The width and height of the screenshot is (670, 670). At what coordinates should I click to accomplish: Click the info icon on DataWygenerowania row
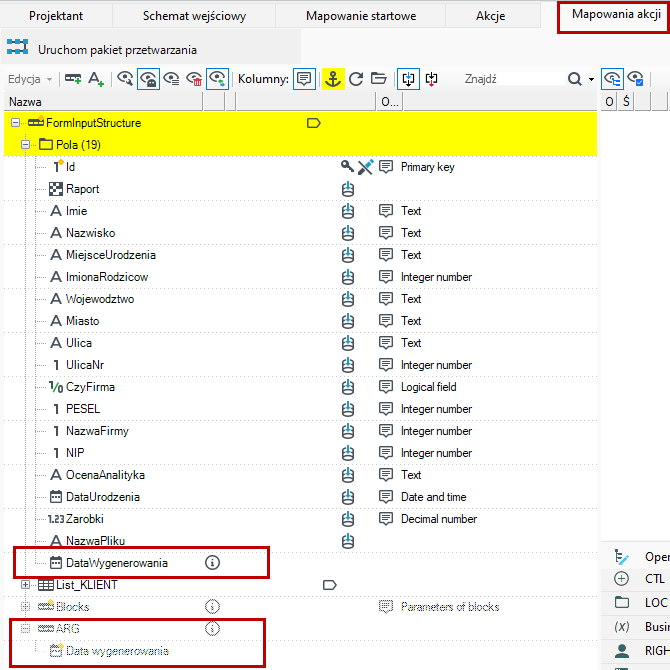click(x=212, y=563)
